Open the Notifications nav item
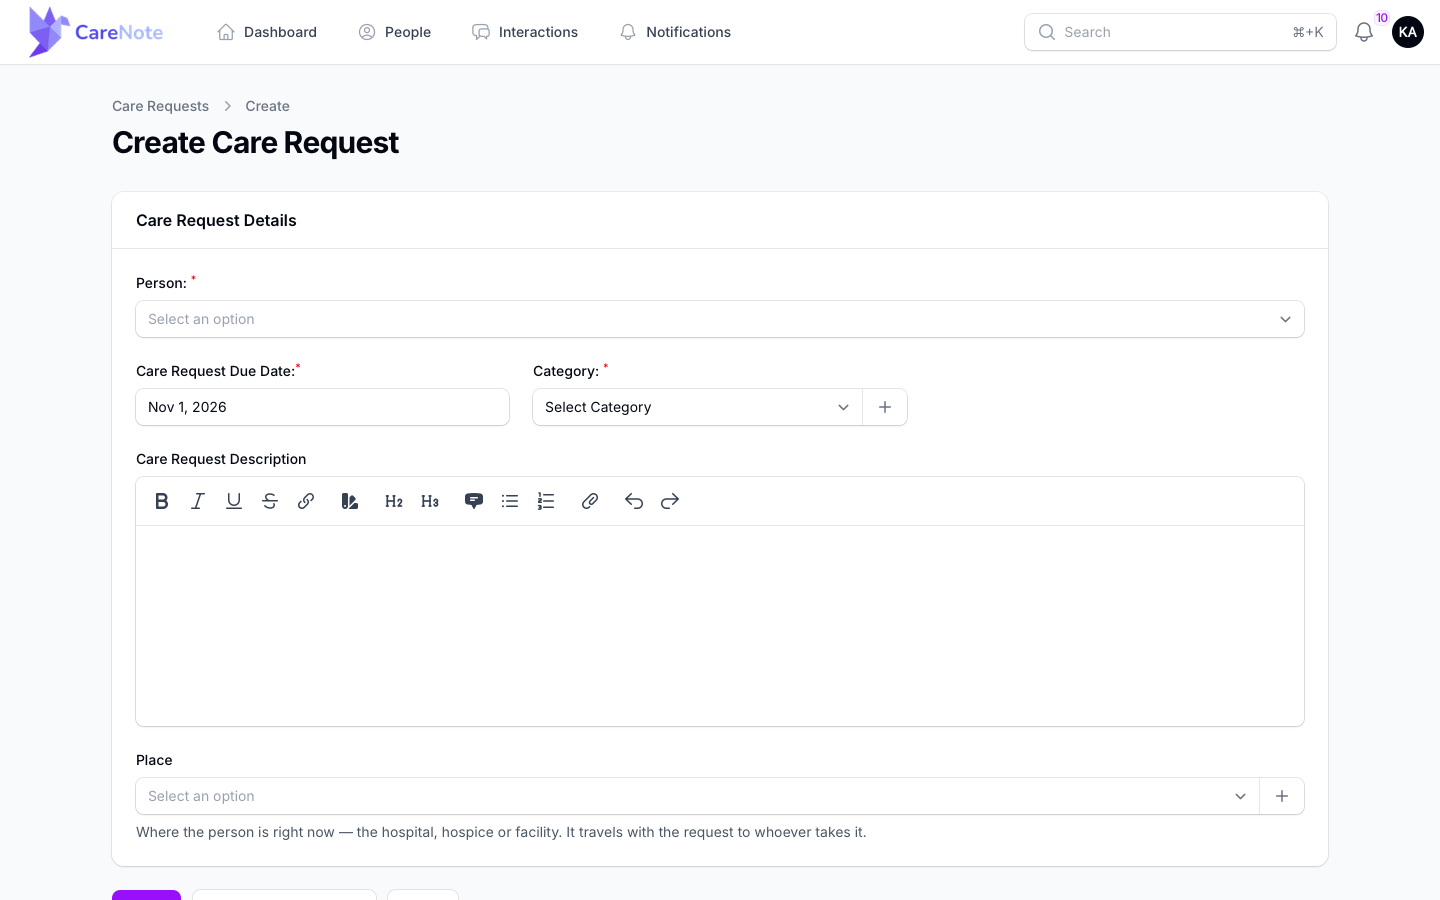 click(x=675, y=32)
